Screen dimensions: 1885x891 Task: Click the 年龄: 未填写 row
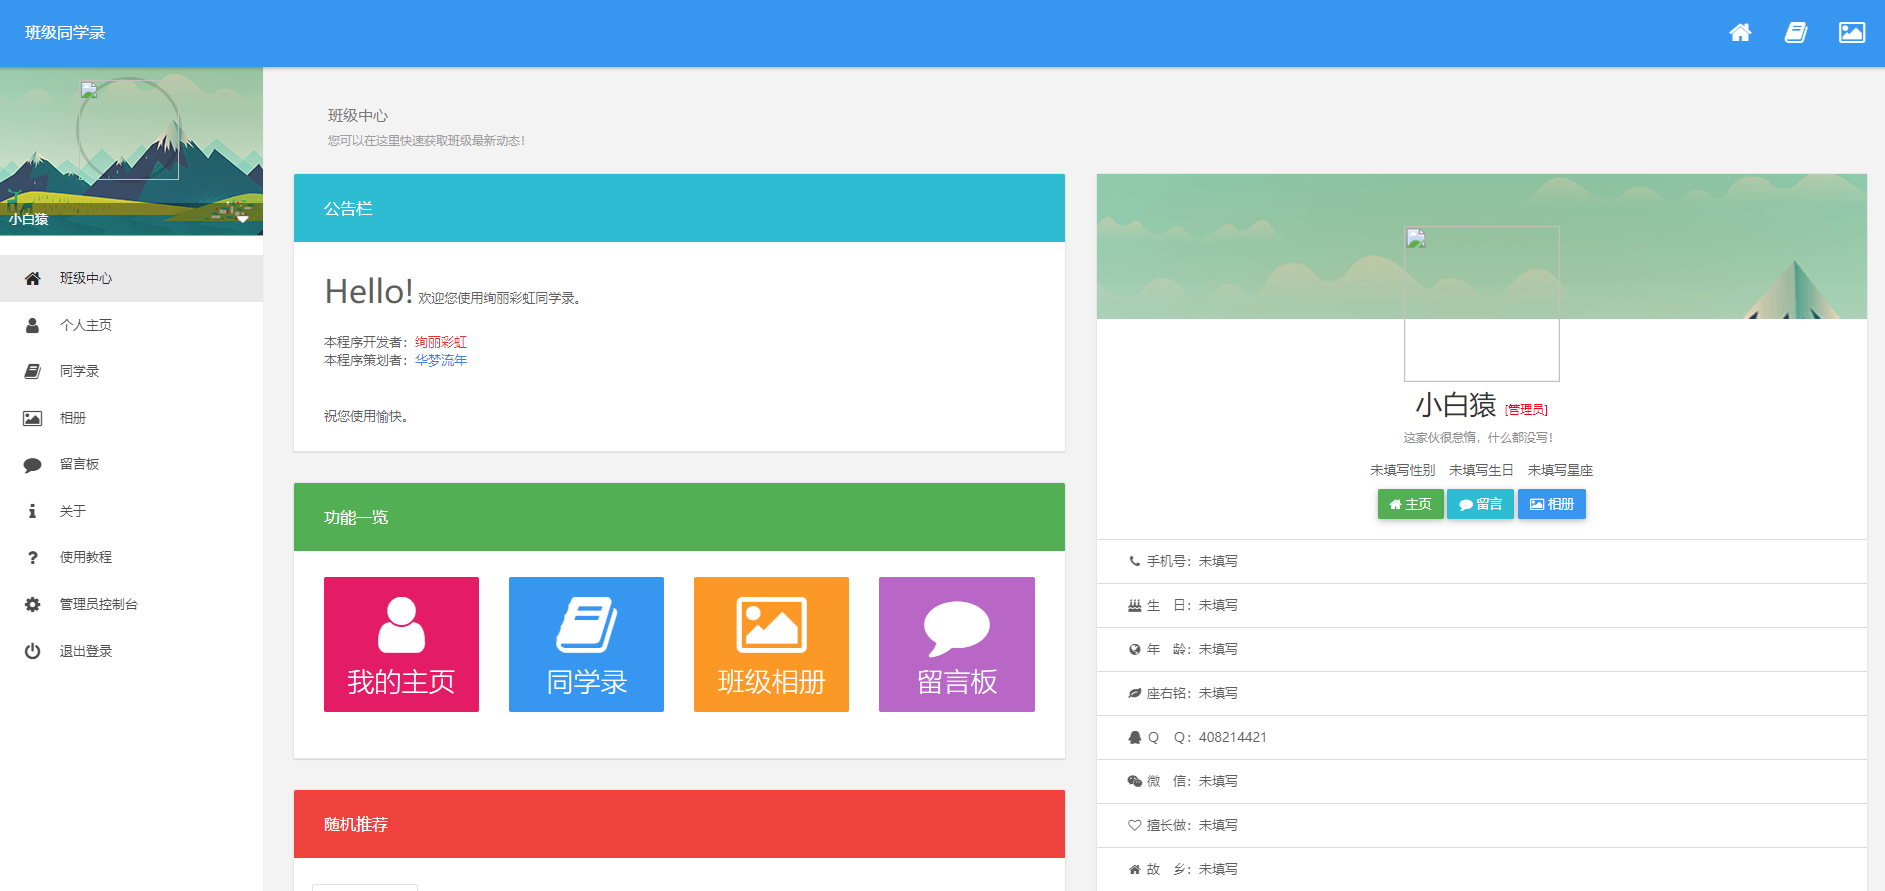click(1482, 649)
